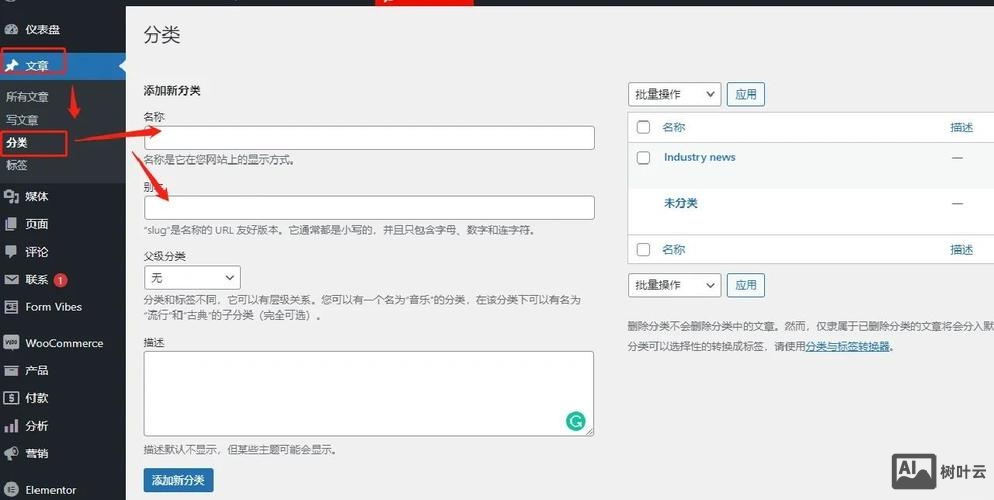Click the Pages (页面) icon
This screenshot has height=500, width=994.
tap(11, 224)
